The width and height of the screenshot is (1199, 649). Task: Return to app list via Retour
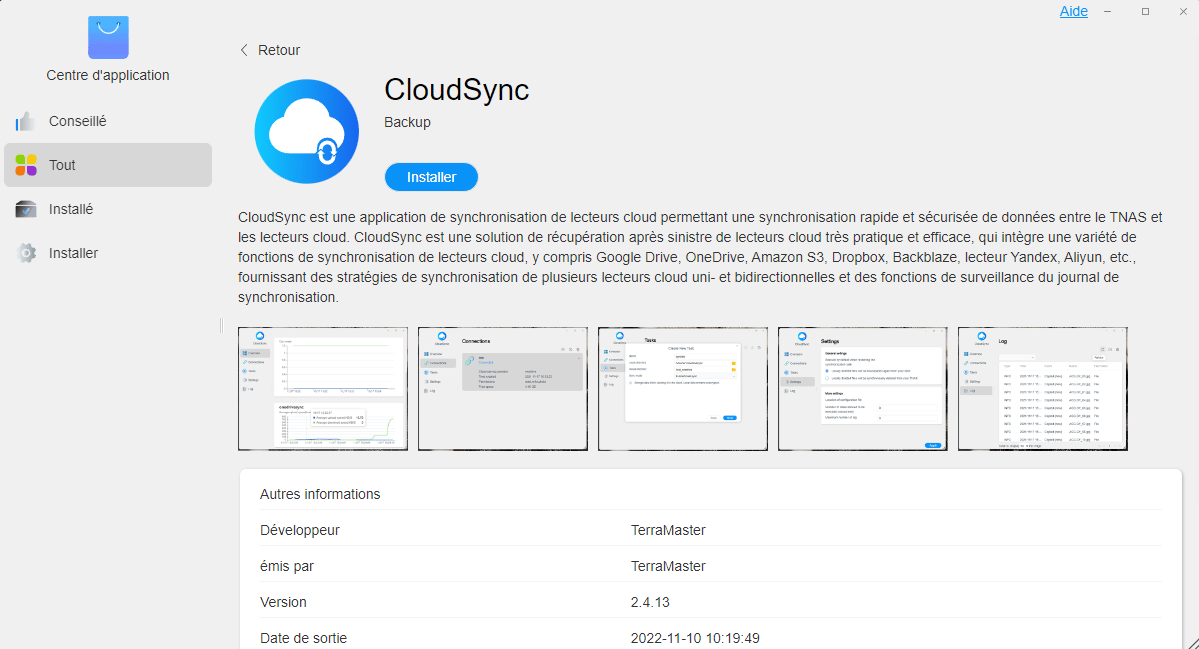[x=278, y=50]
